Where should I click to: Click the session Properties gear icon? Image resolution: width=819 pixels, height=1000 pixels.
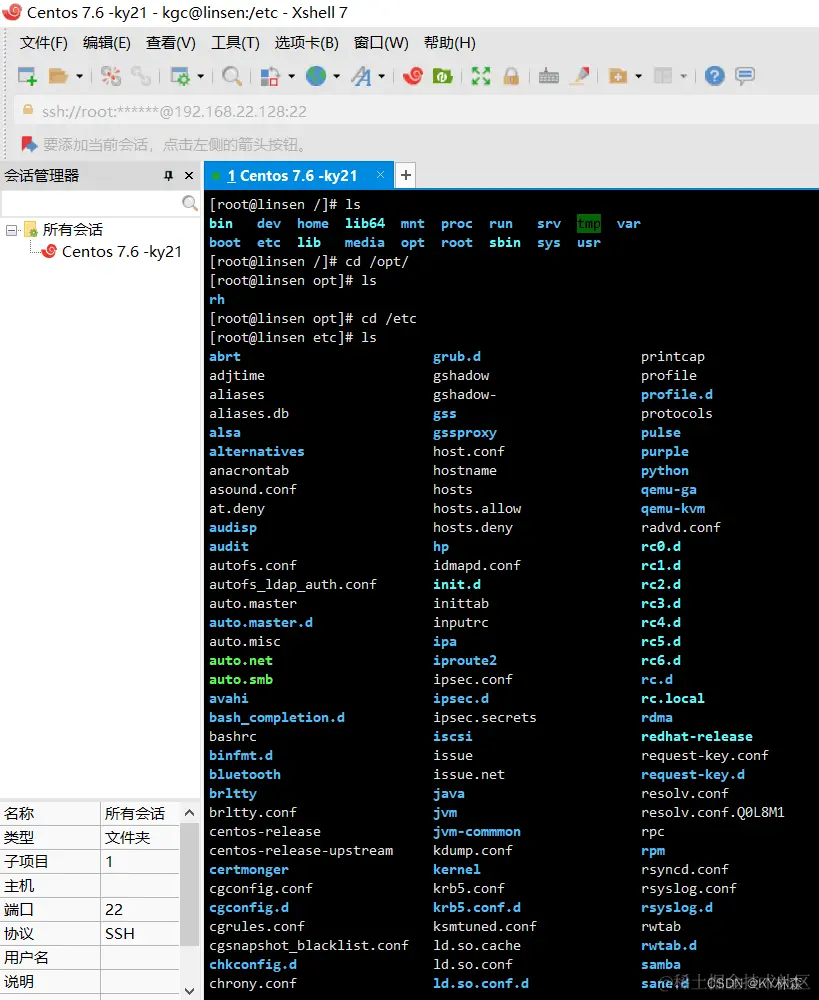pos(180,76)
